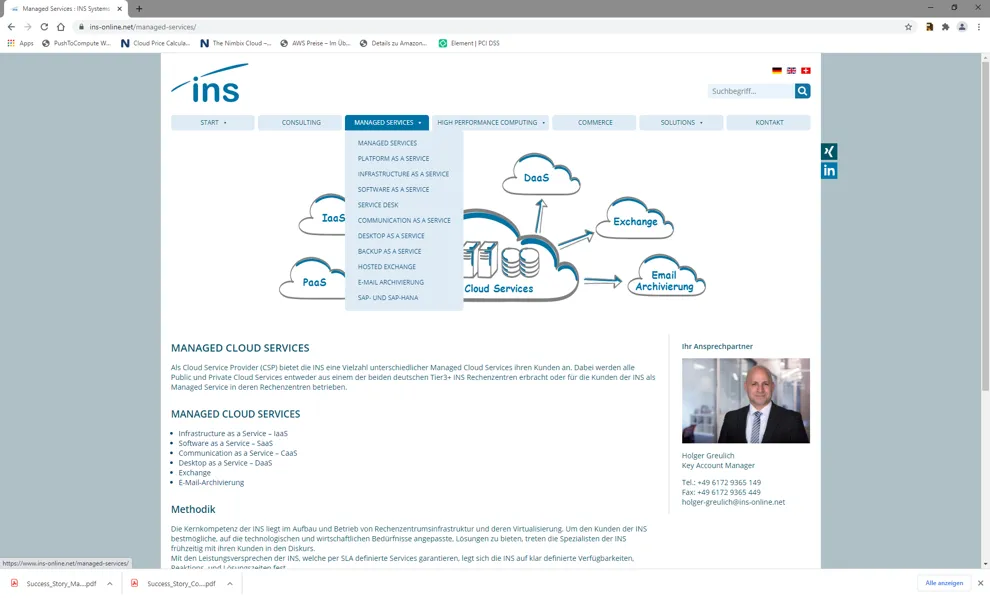Viewport: 990px width, 598px height.
Task: Select Service Desk entry
Action: [378, 205]
